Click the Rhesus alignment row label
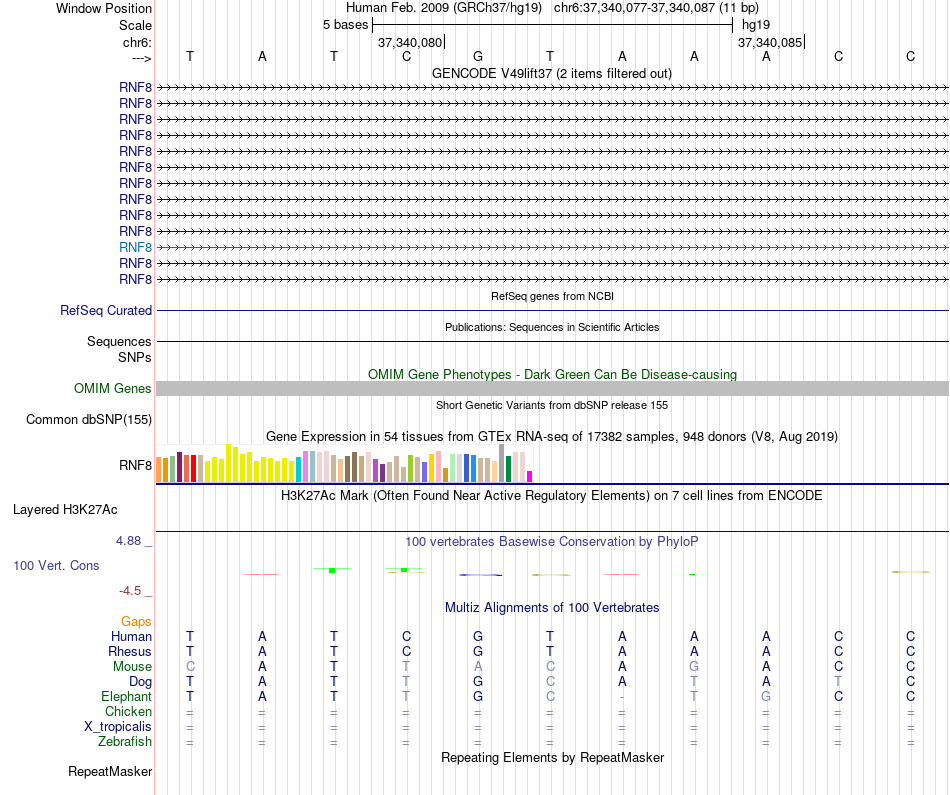 pos(130,651)
